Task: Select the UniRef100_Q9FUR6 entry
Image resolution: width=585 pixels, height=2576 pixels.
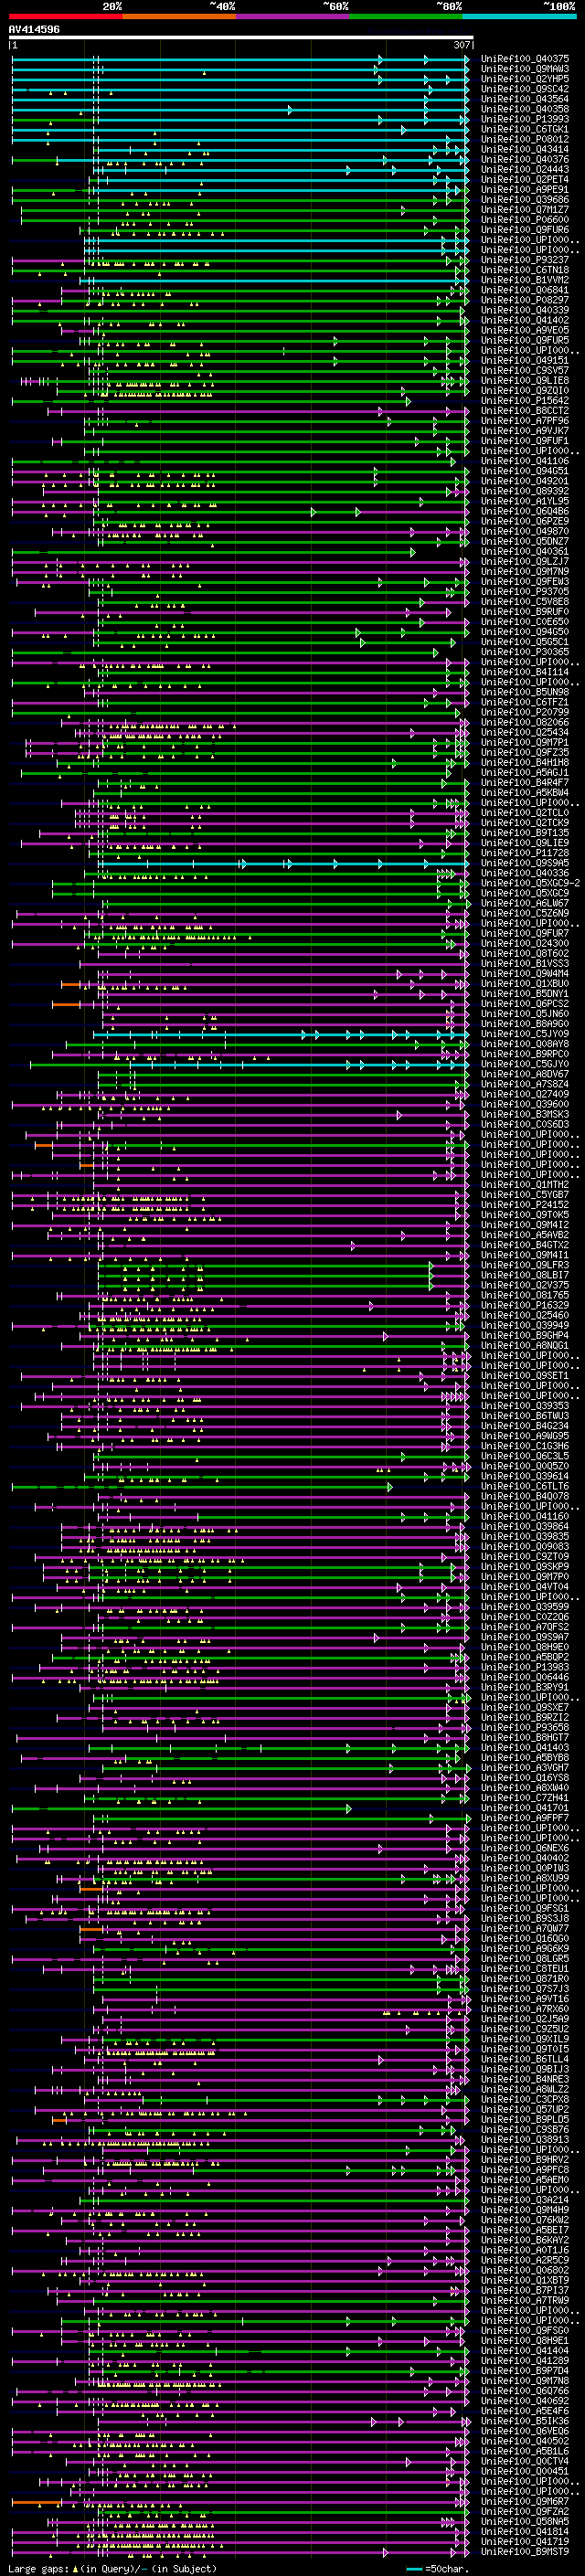Action: [525, 229]
